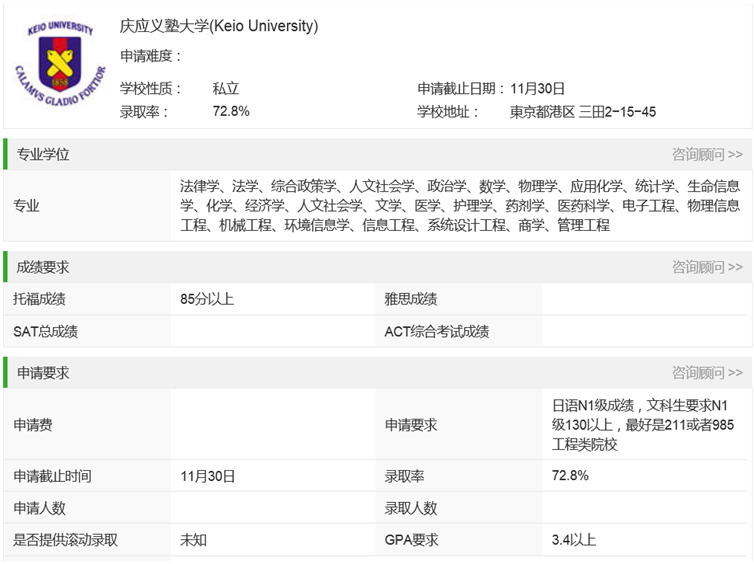Viewport: 754px width, 564px height.
Task: Click the 申请要求 table cell label
Action: pos(411,425)
